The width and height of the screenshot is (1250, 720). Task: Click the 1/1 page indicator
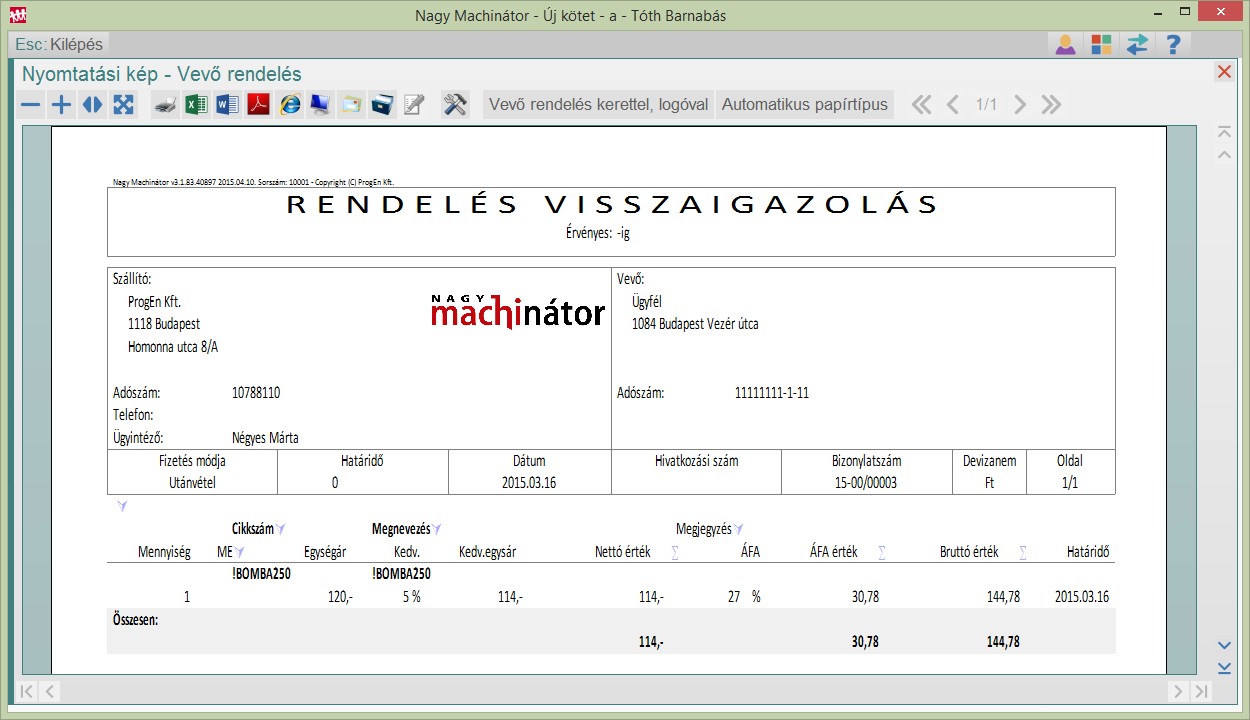986,105
